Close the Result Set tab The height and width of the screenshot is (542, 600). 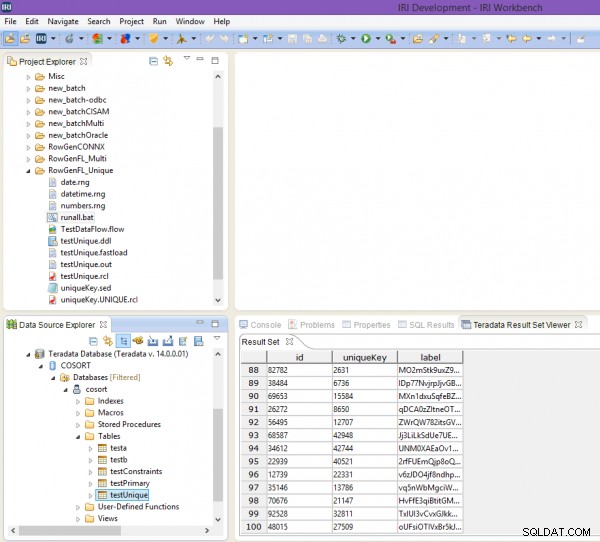pos(290,341)
